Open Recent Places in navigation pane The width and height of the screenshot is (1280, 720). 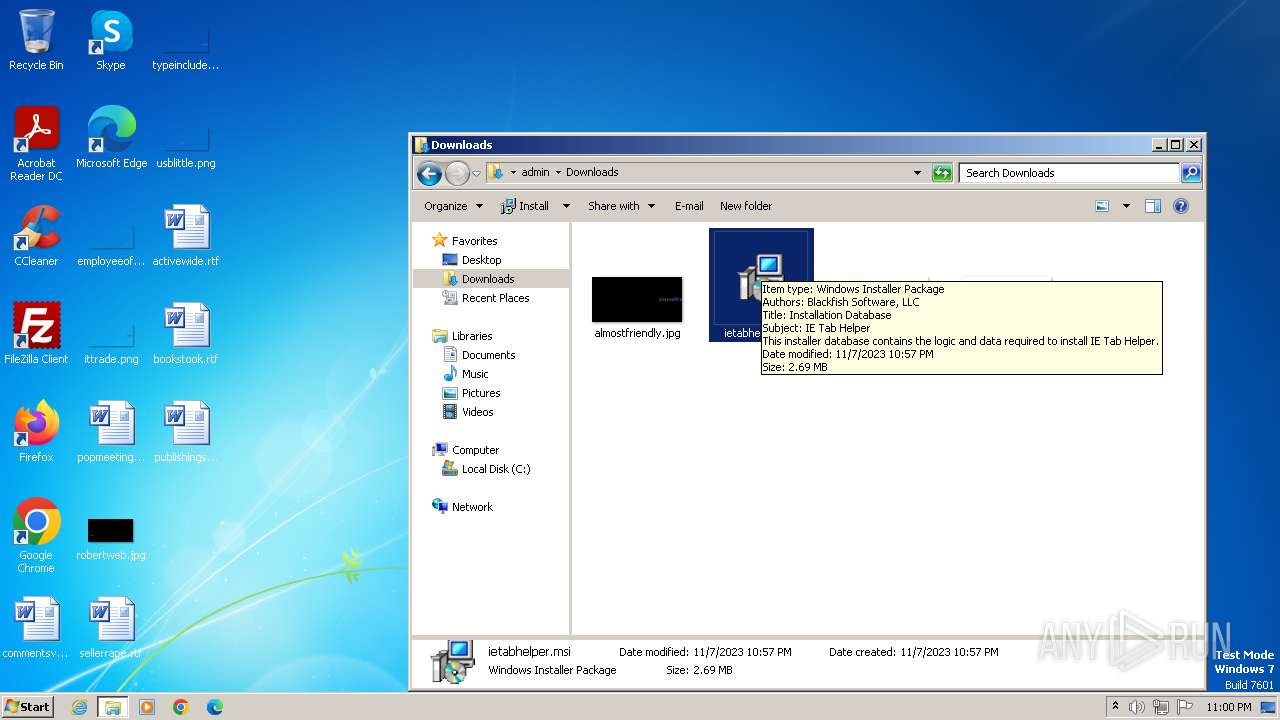pyautogui.click(x=495, y=298)
